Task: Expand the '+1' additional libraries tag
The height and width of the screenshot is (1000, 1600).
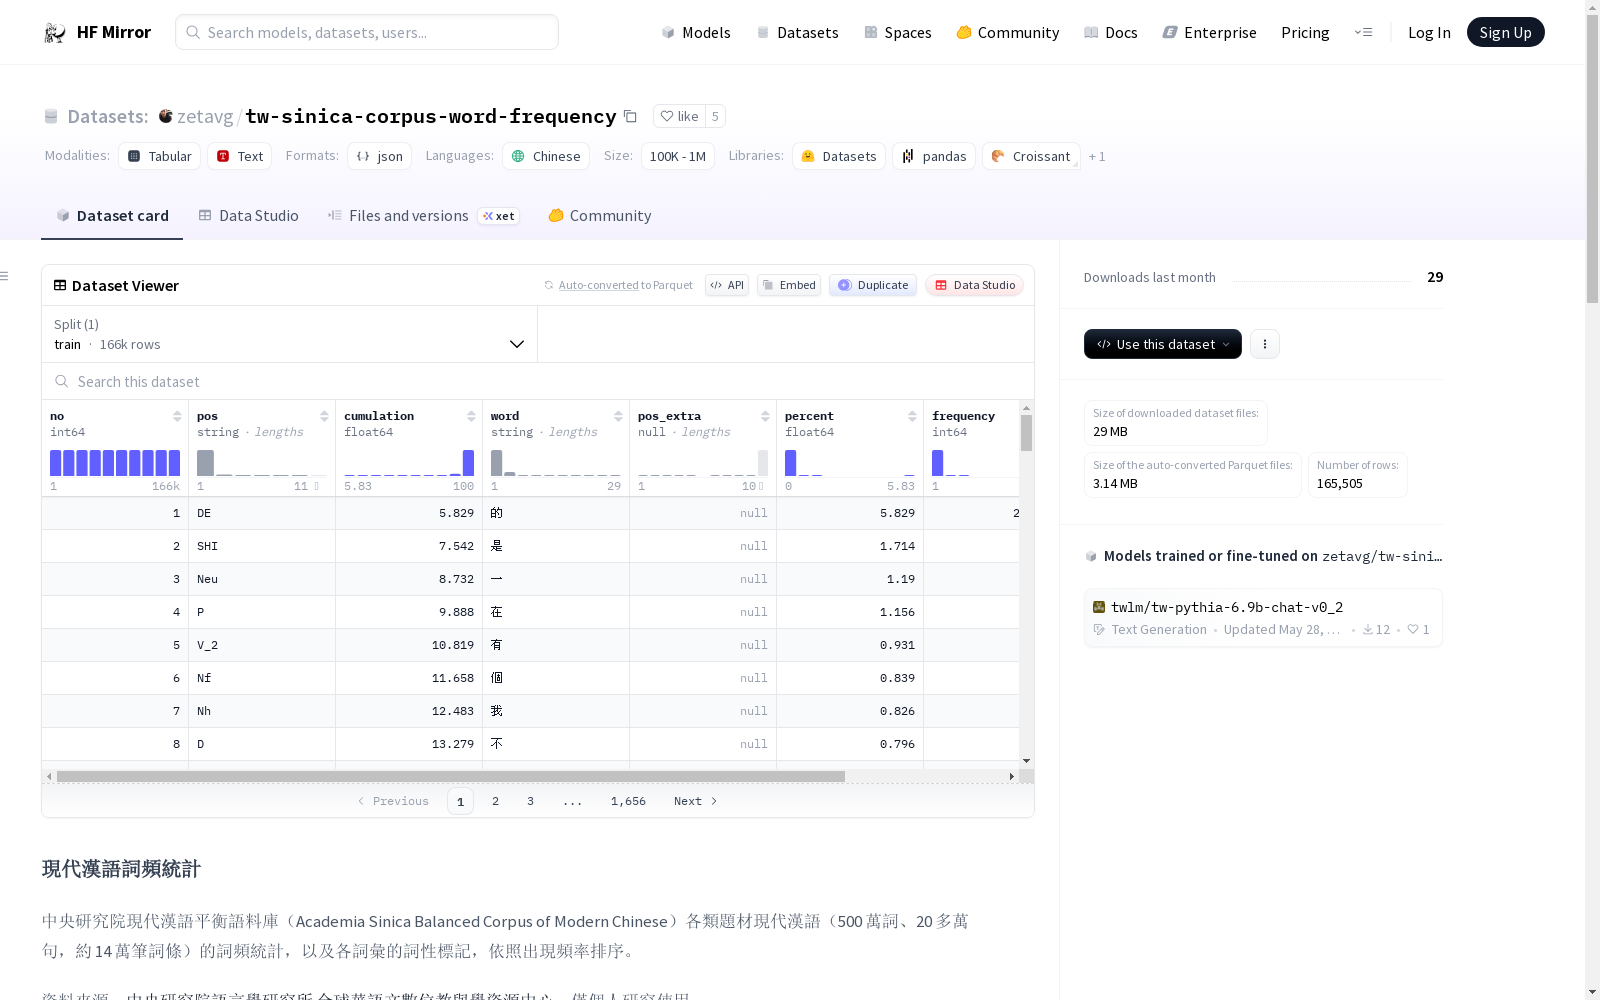Action: click(1097, 157)
